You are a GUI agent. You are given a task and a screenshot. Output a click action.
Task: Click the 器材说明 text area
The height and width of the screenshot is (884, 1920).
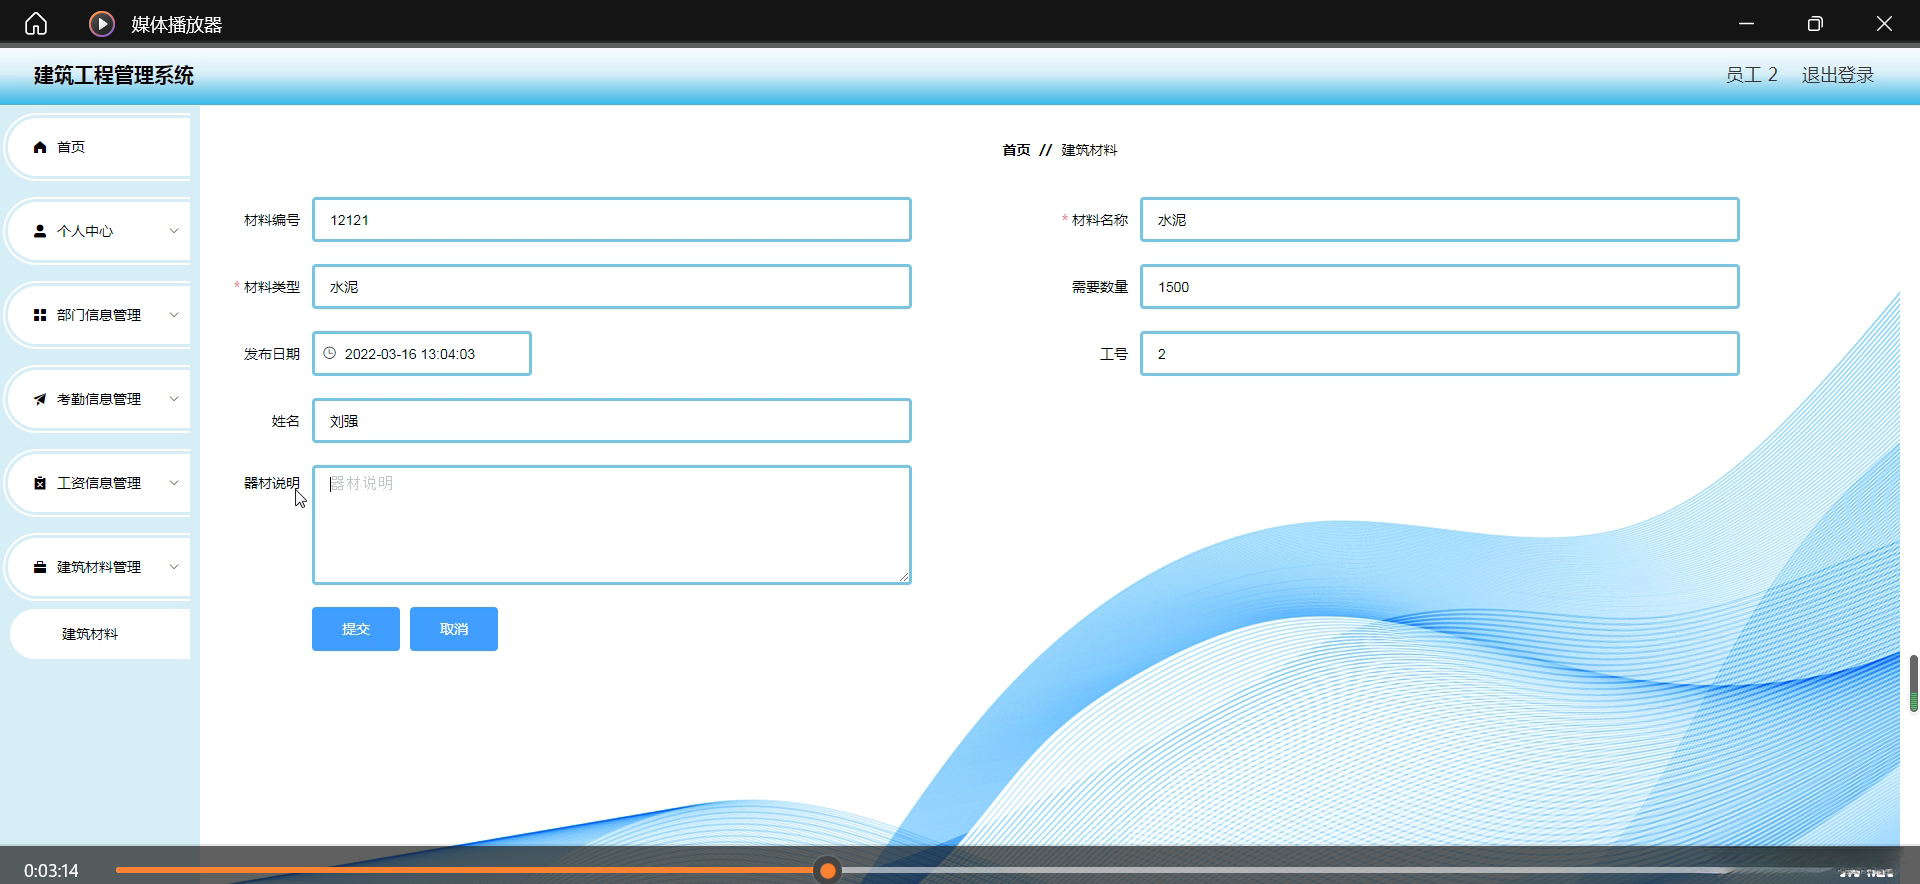(612, 525)
